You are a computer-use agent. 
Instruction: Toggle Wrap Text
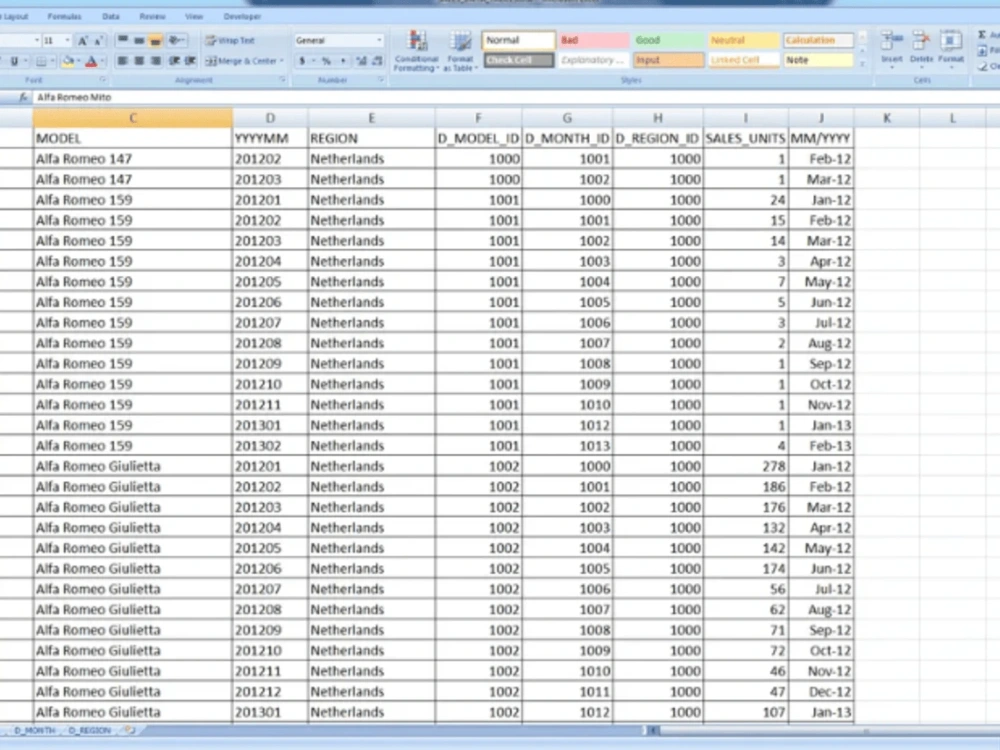pyautogui.click(x=230, y=40)
